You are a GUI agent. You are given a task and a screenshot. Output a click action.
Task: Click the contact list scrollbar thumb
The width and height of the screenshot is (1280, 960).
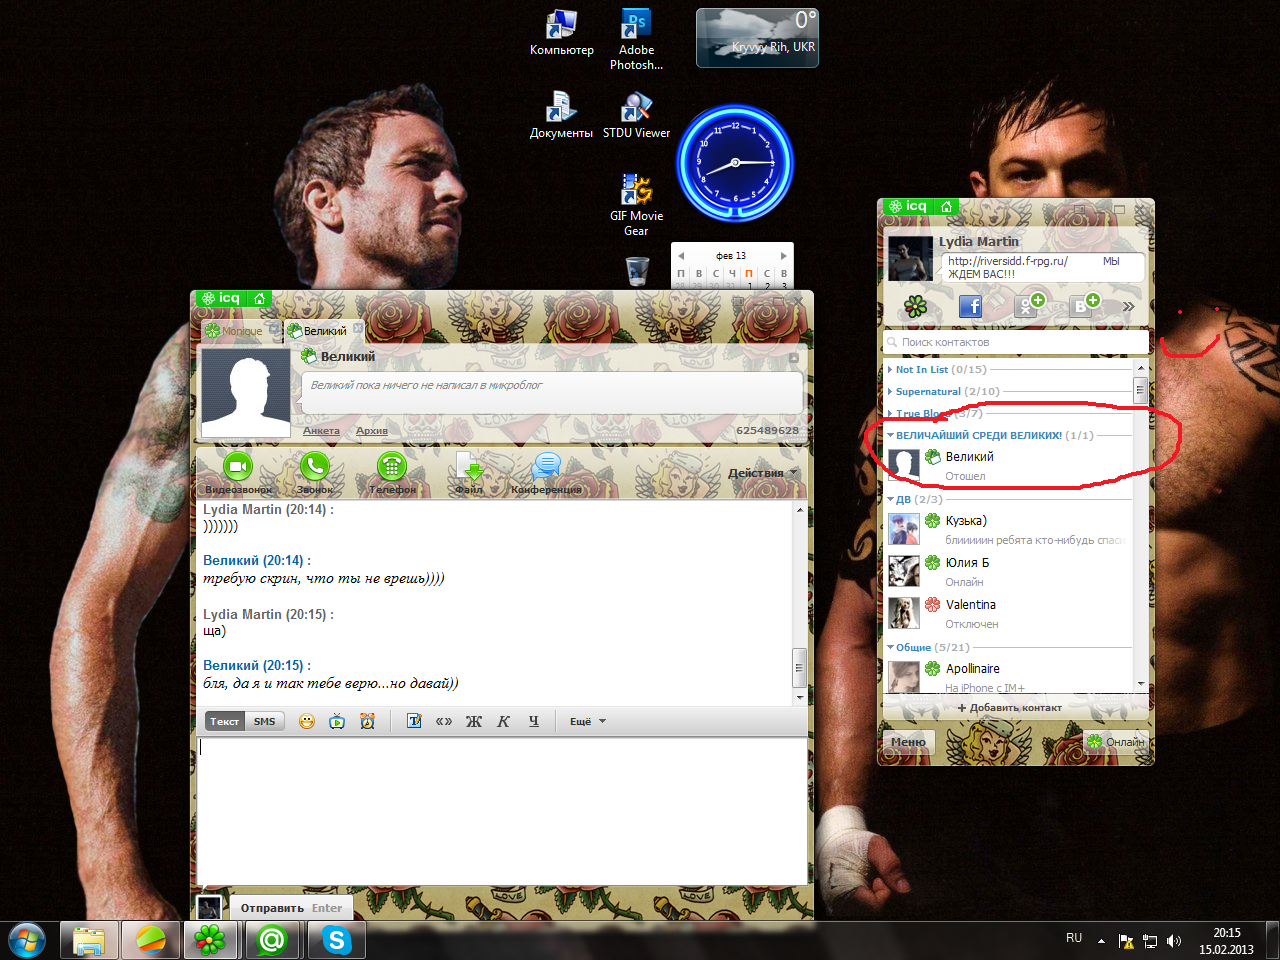coord(1140,390)
